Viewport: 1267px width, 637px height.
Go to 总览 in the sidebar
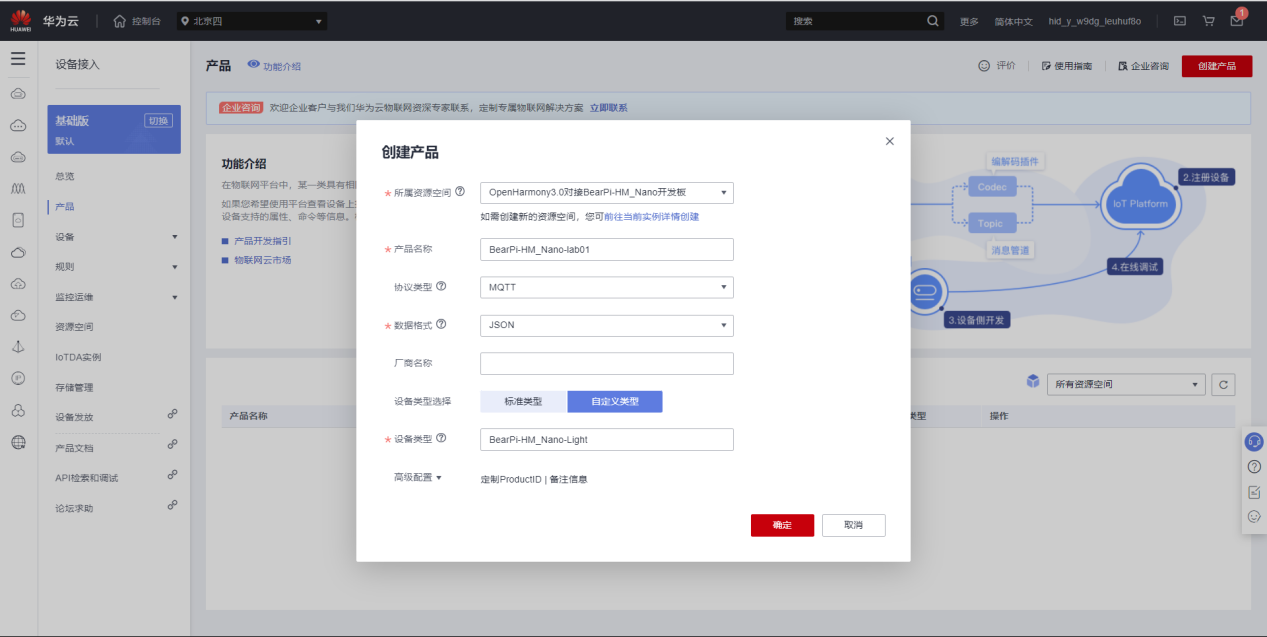65,176
